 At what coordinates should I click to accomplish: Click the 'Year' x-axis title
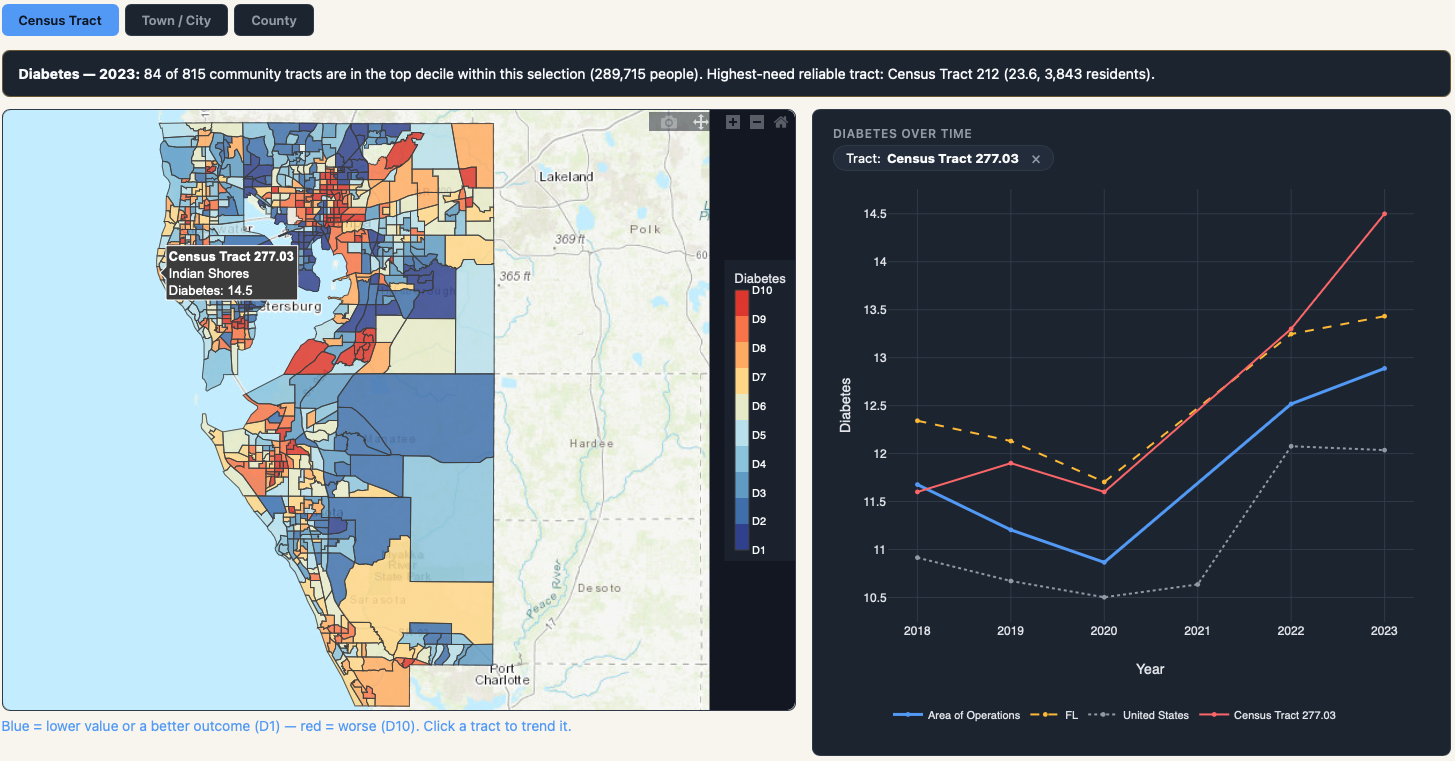click(1150, 669)
